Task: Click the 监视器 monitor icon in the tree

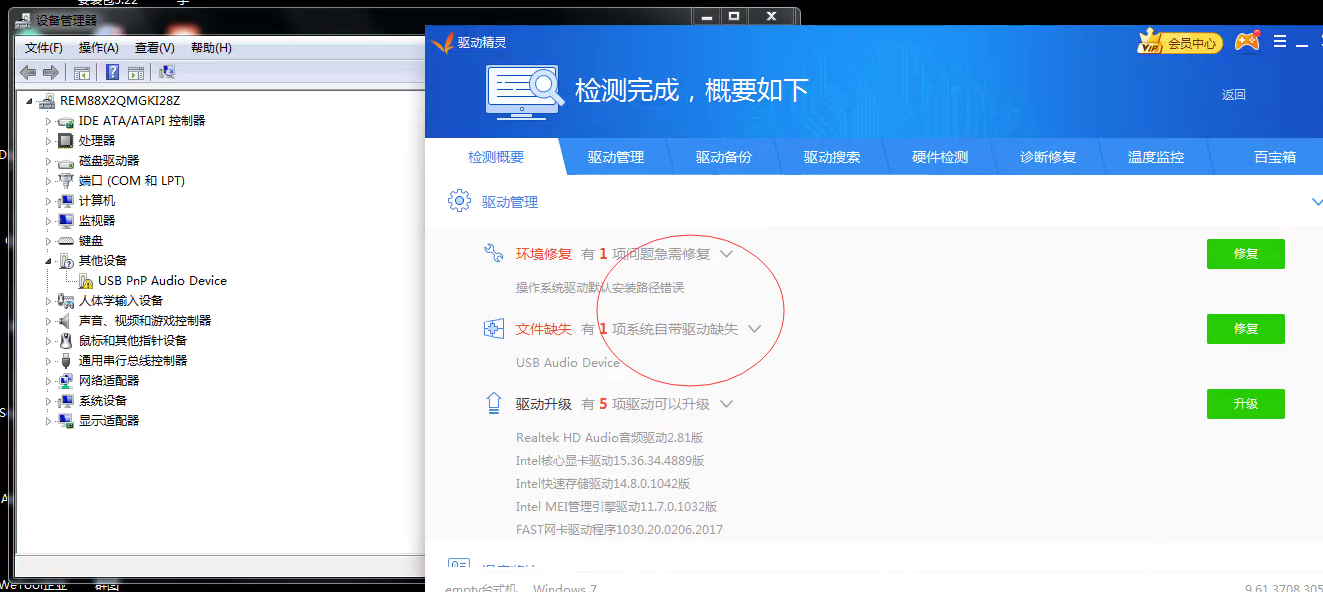Action: point(66,220)
